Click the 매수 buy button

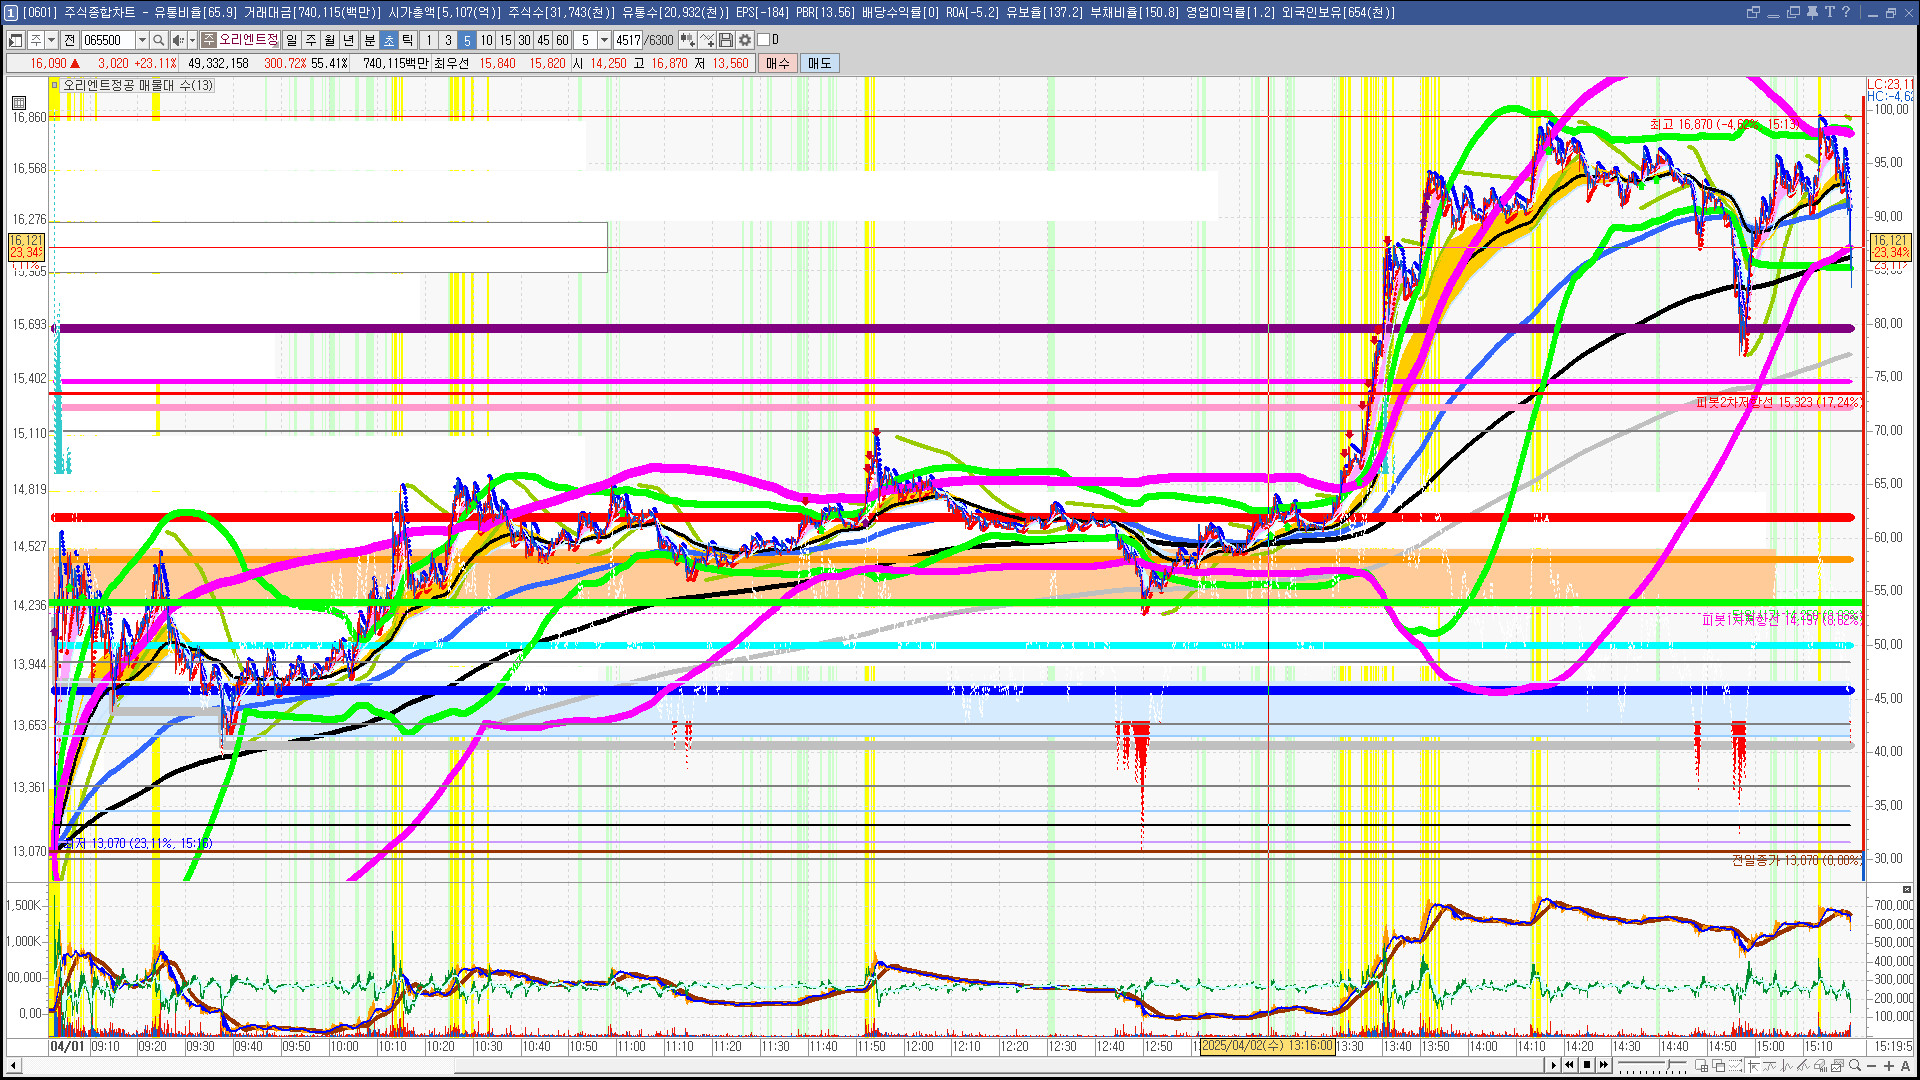coord(778,63)
